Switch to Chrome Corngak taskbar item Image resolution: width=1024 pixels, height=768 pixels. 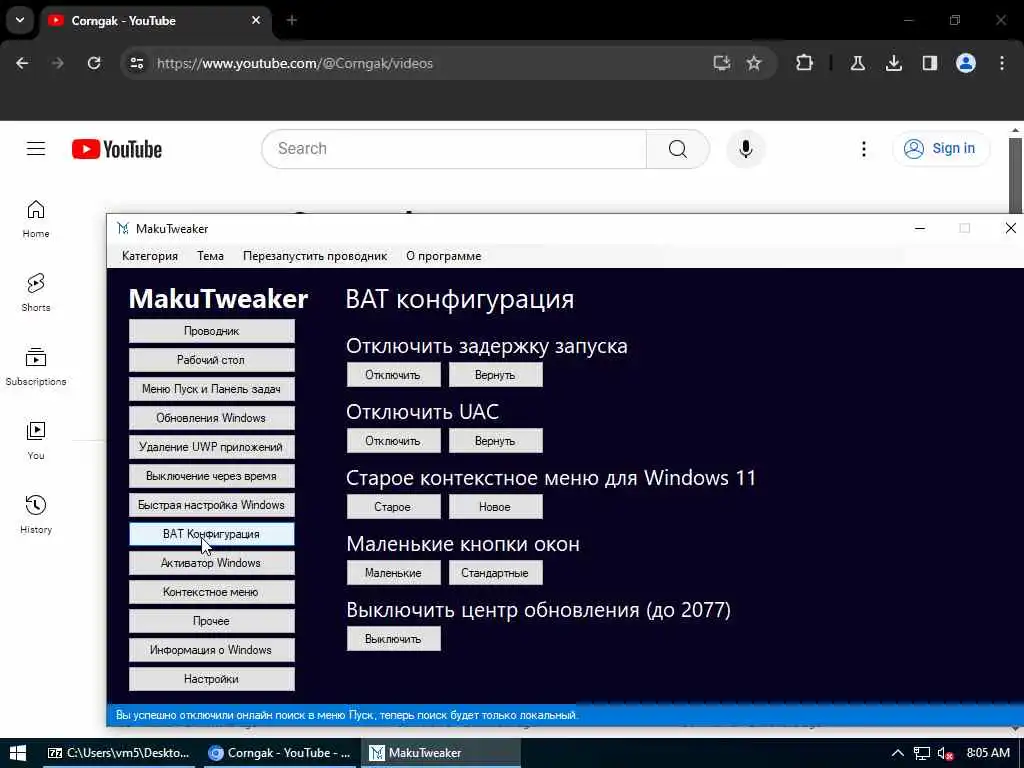(280, 753)
